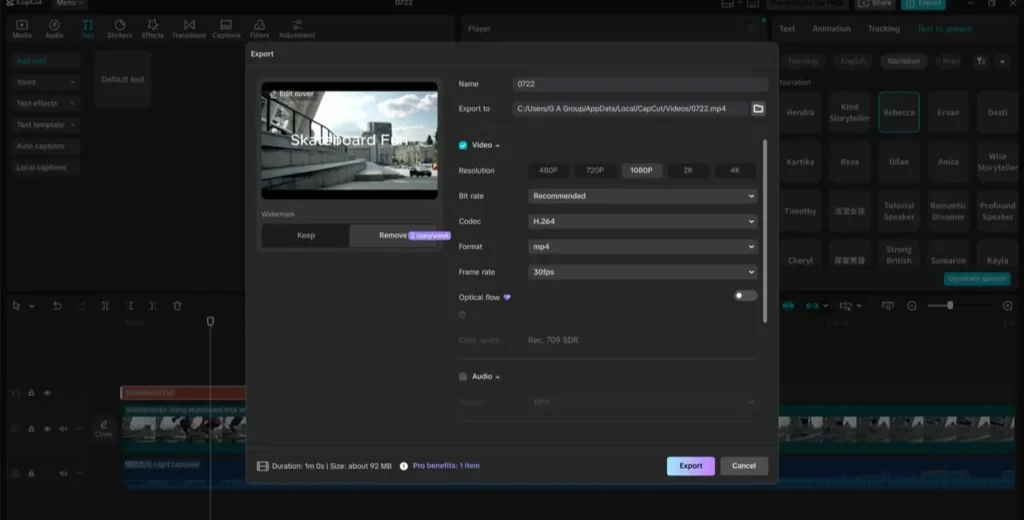Select the Rebecca voice card

click(x=899, y=112)
